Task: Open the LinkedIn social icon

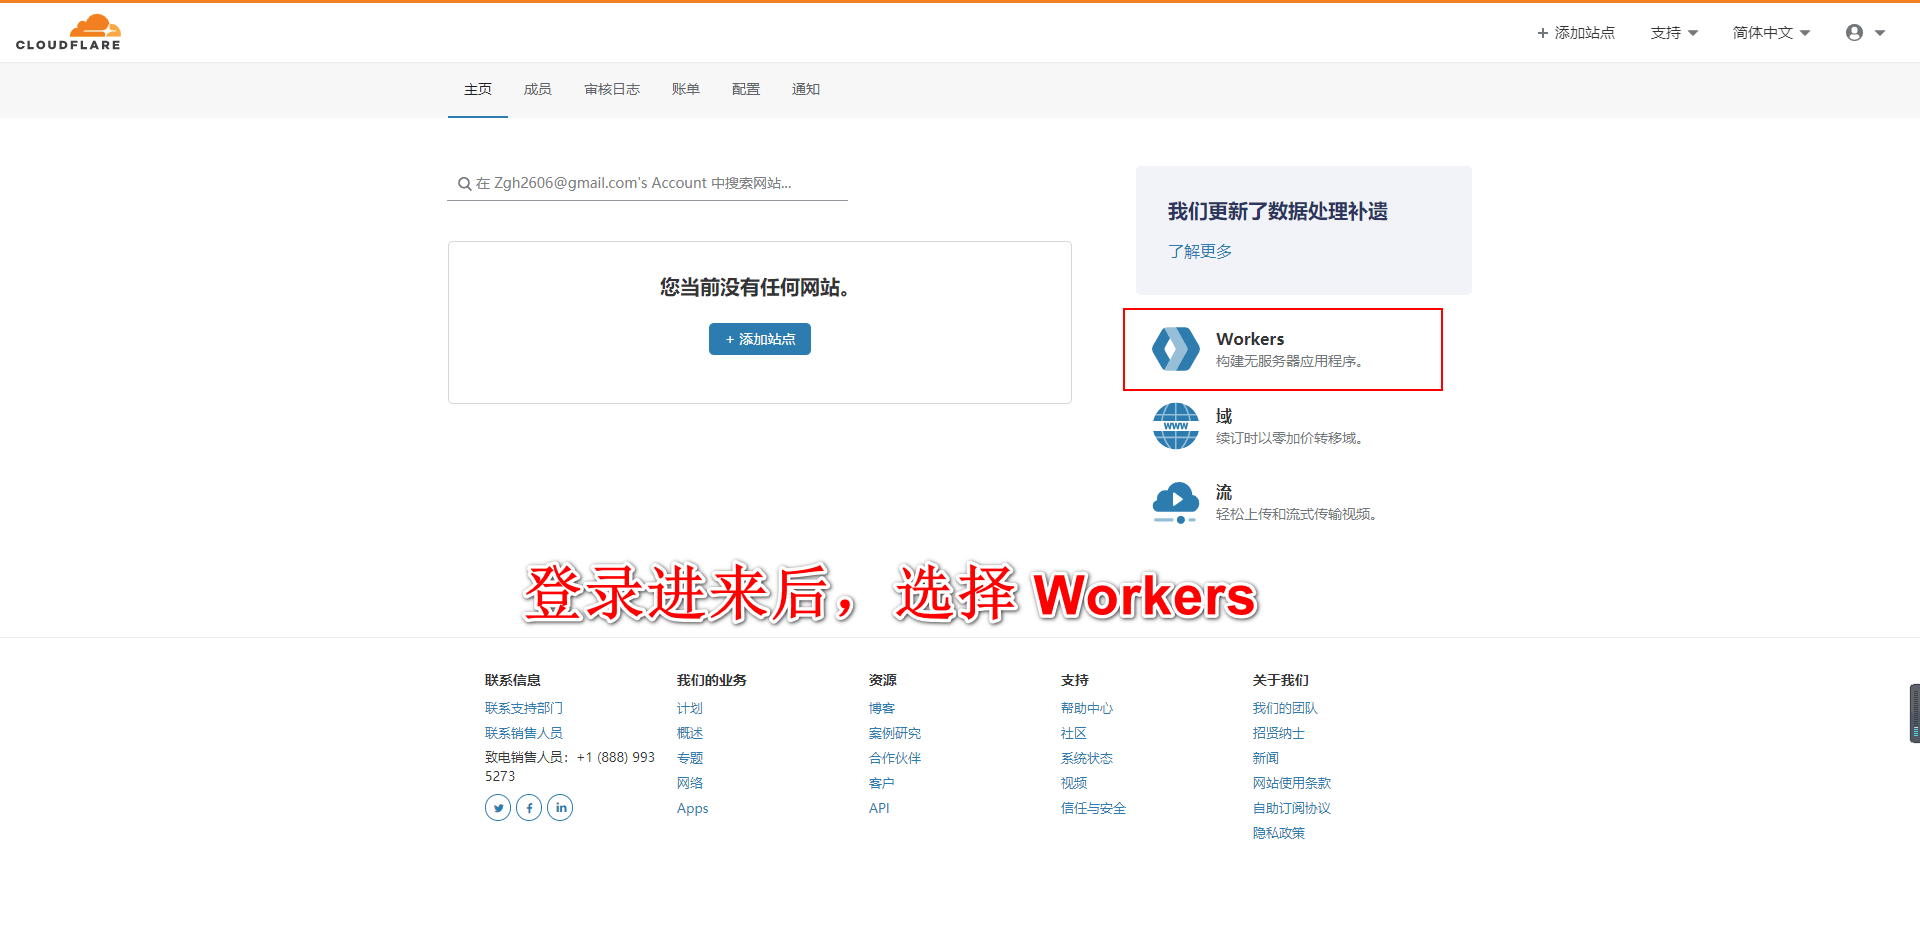Action: click(x=560, y=807)
